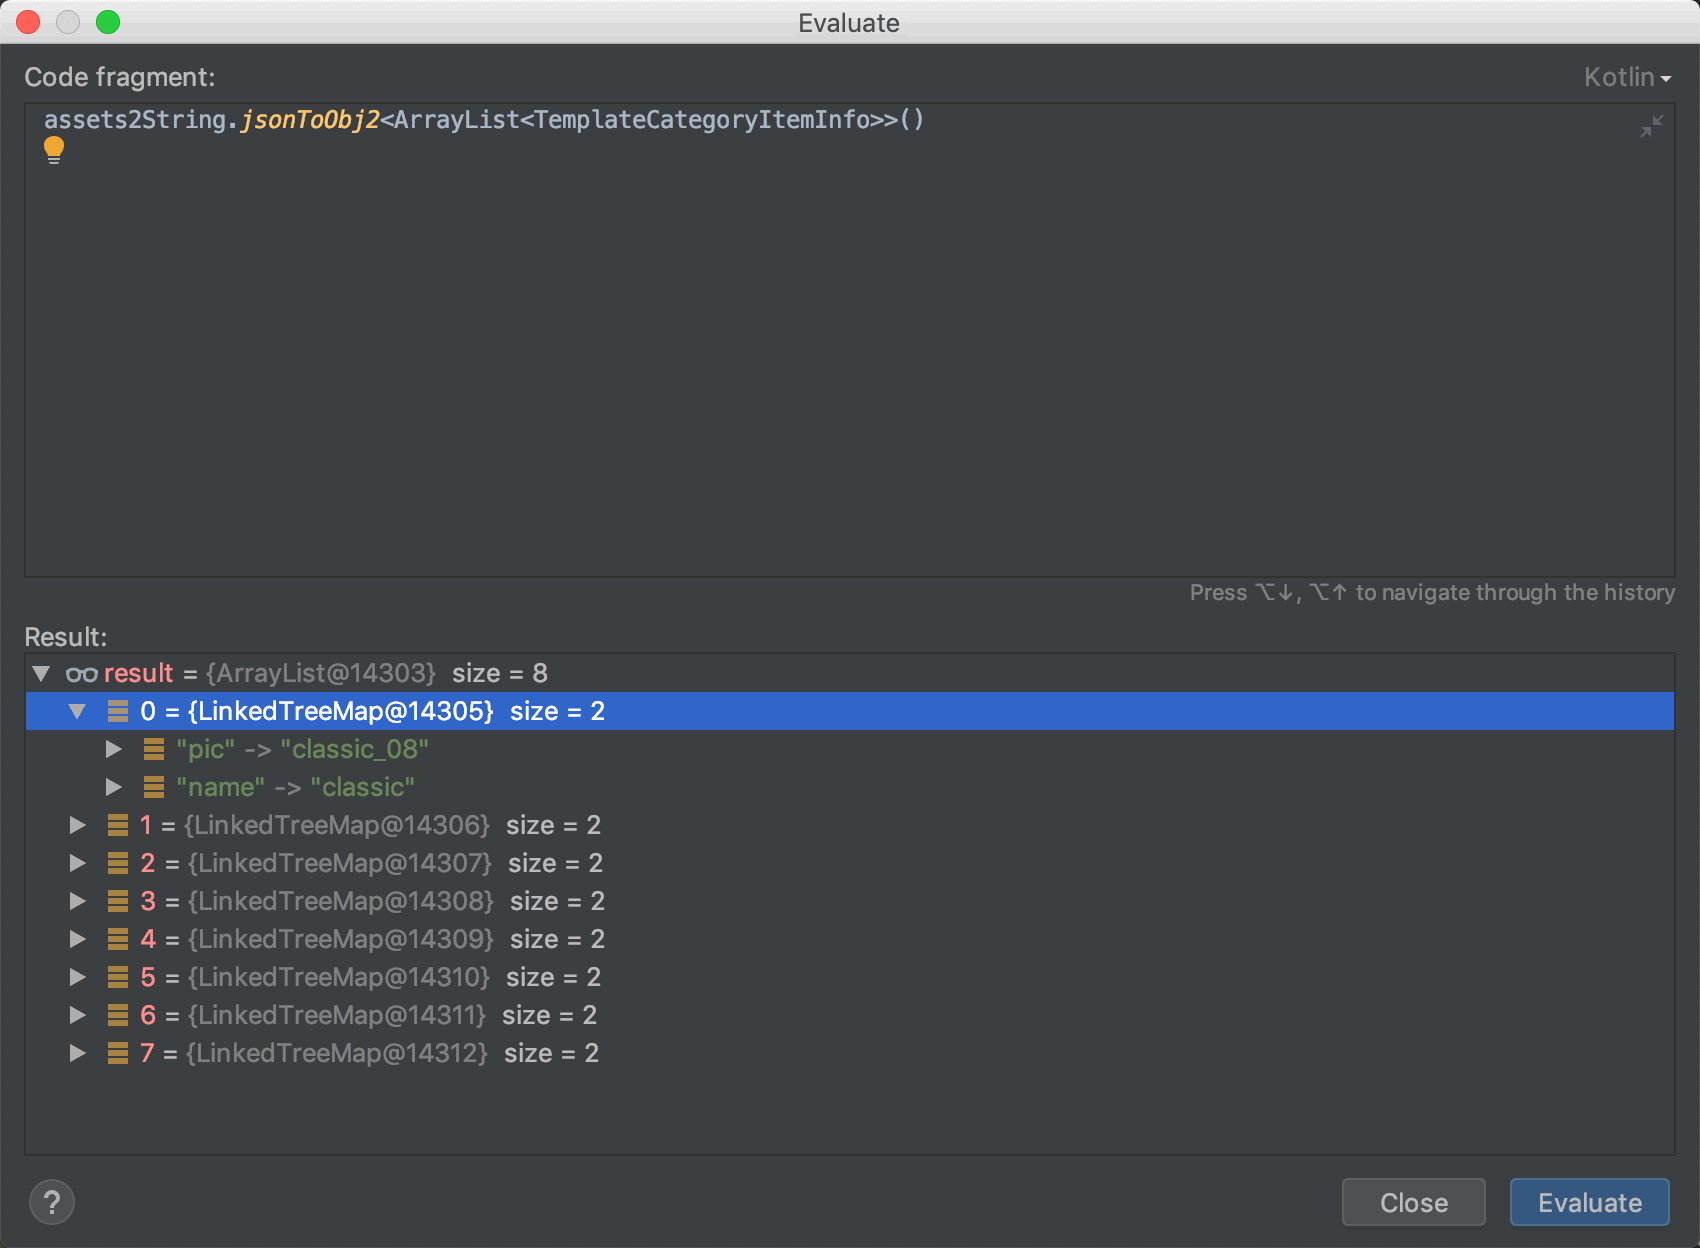Collapse the result ArrayList root node
This screenshot has height=1248, width=1700.
tap(41, 674)
